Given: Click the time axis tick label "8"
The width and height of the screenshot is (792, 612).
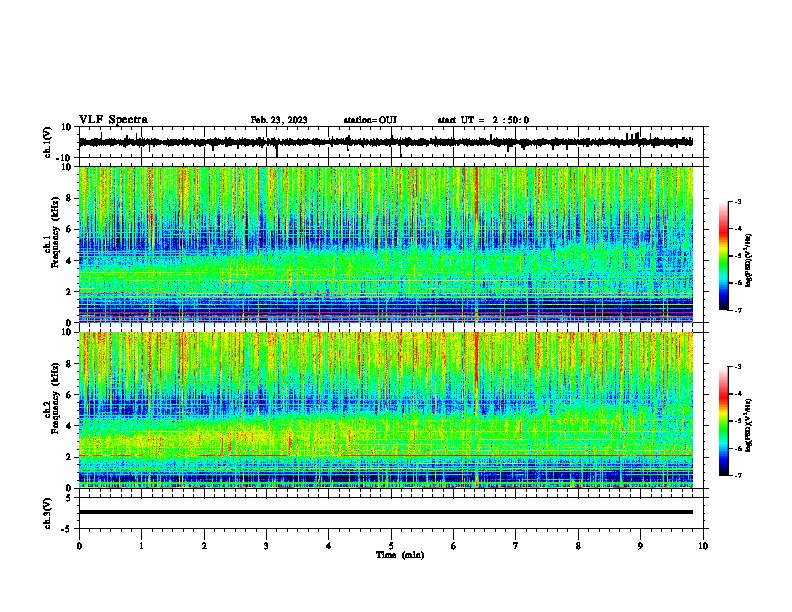Looking at the screenshot, I should (578, 546).
